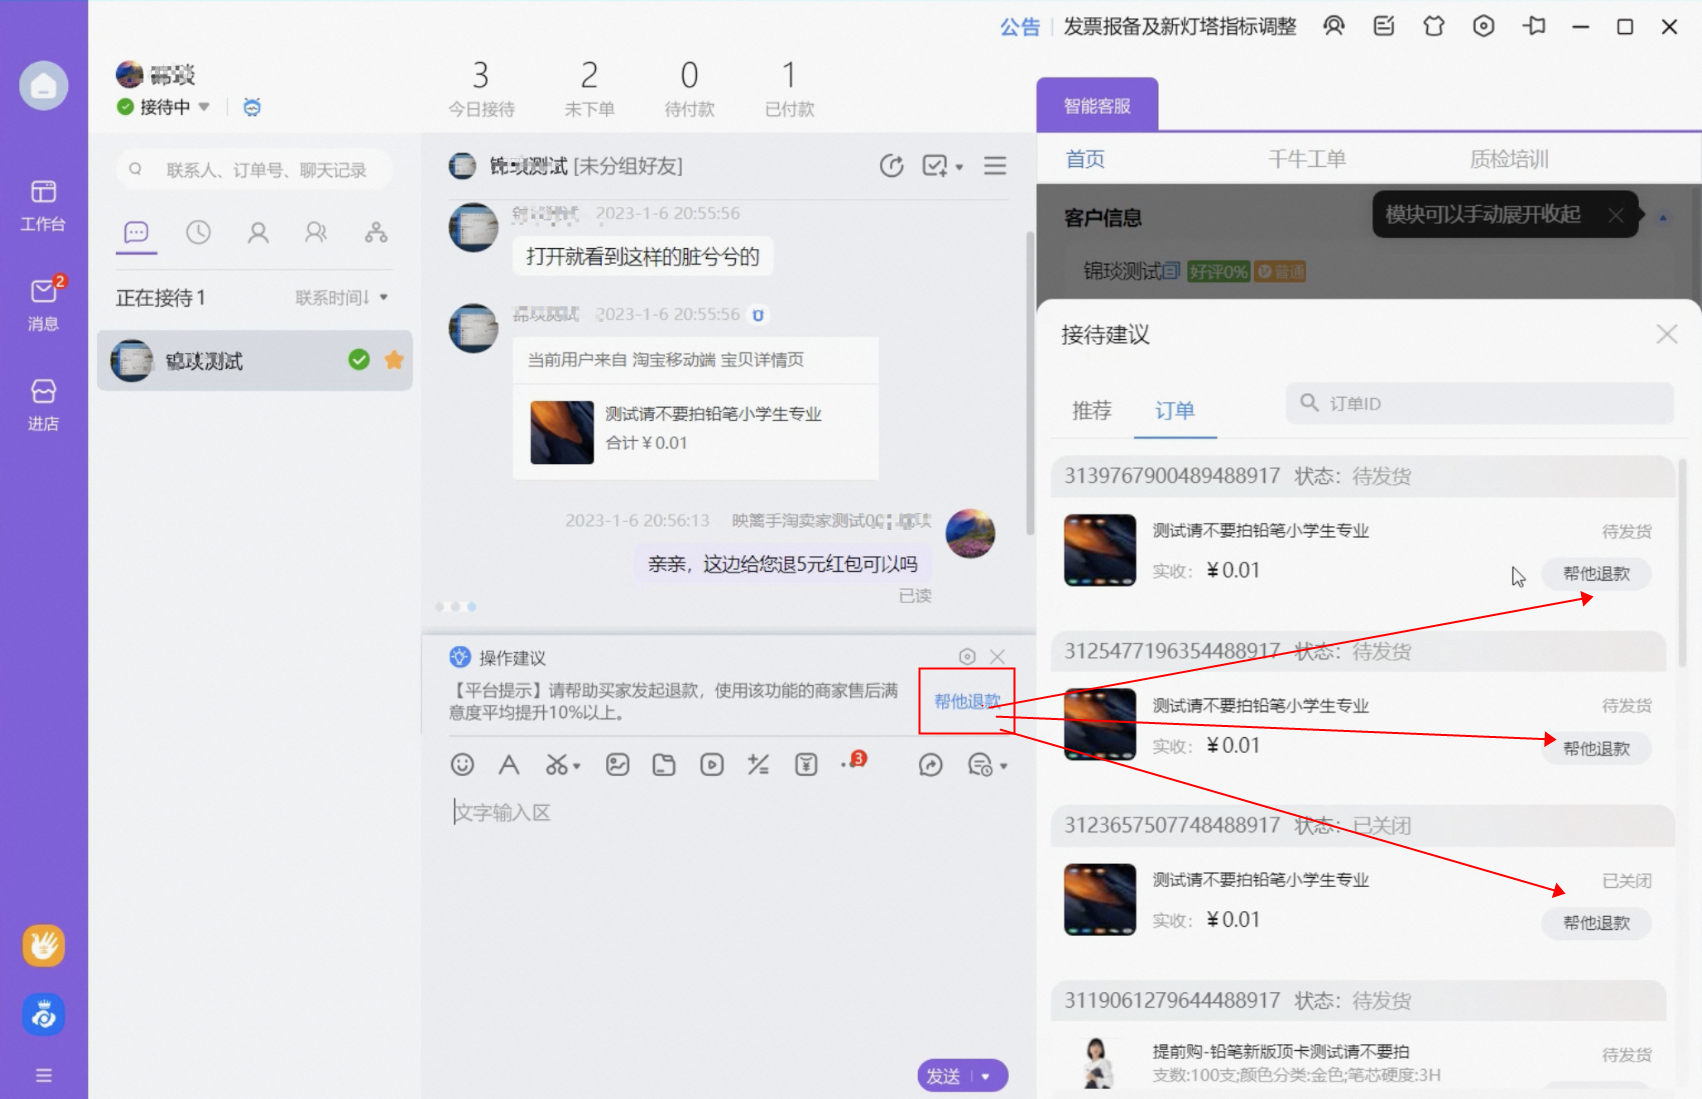Screen dimensions: 1702x1099
Task: Click the yen payment icon in toolbar
Action: click(x=806, y=765)
